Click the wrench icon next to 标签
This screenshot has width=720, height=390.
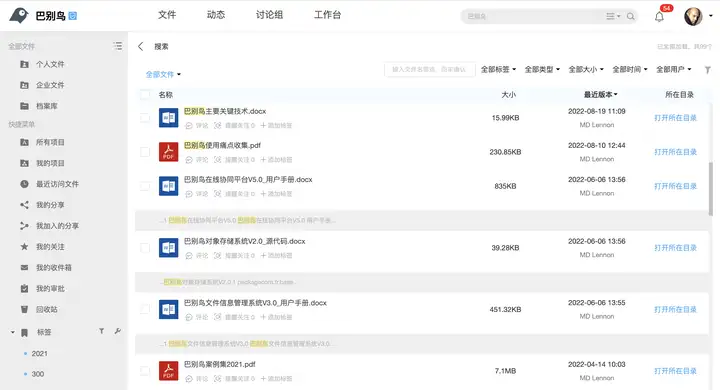click(118, 331)
